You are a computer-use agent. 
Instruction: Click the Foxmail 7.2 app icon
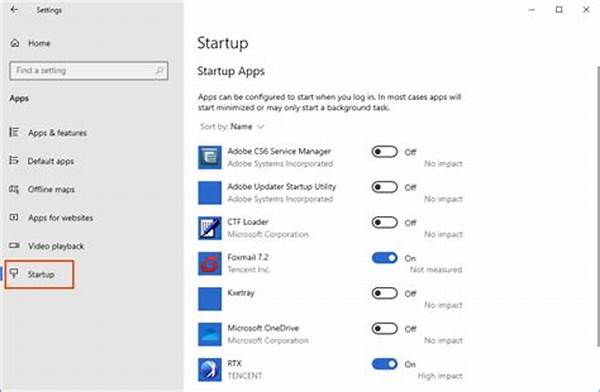(x=210, y=263)
